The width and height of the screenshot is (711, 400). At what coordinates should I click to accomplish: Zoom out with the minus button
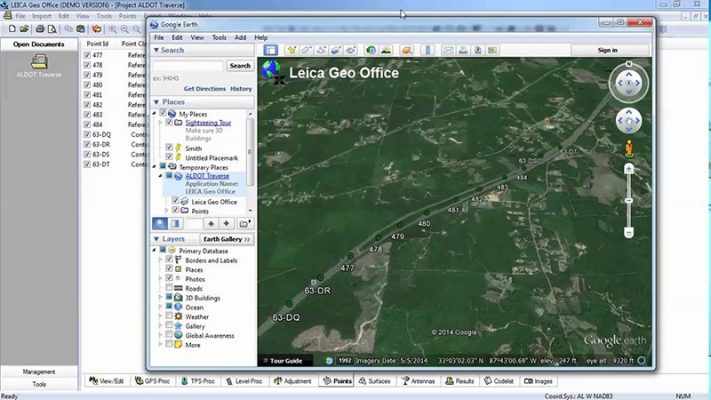pos(629,233)
